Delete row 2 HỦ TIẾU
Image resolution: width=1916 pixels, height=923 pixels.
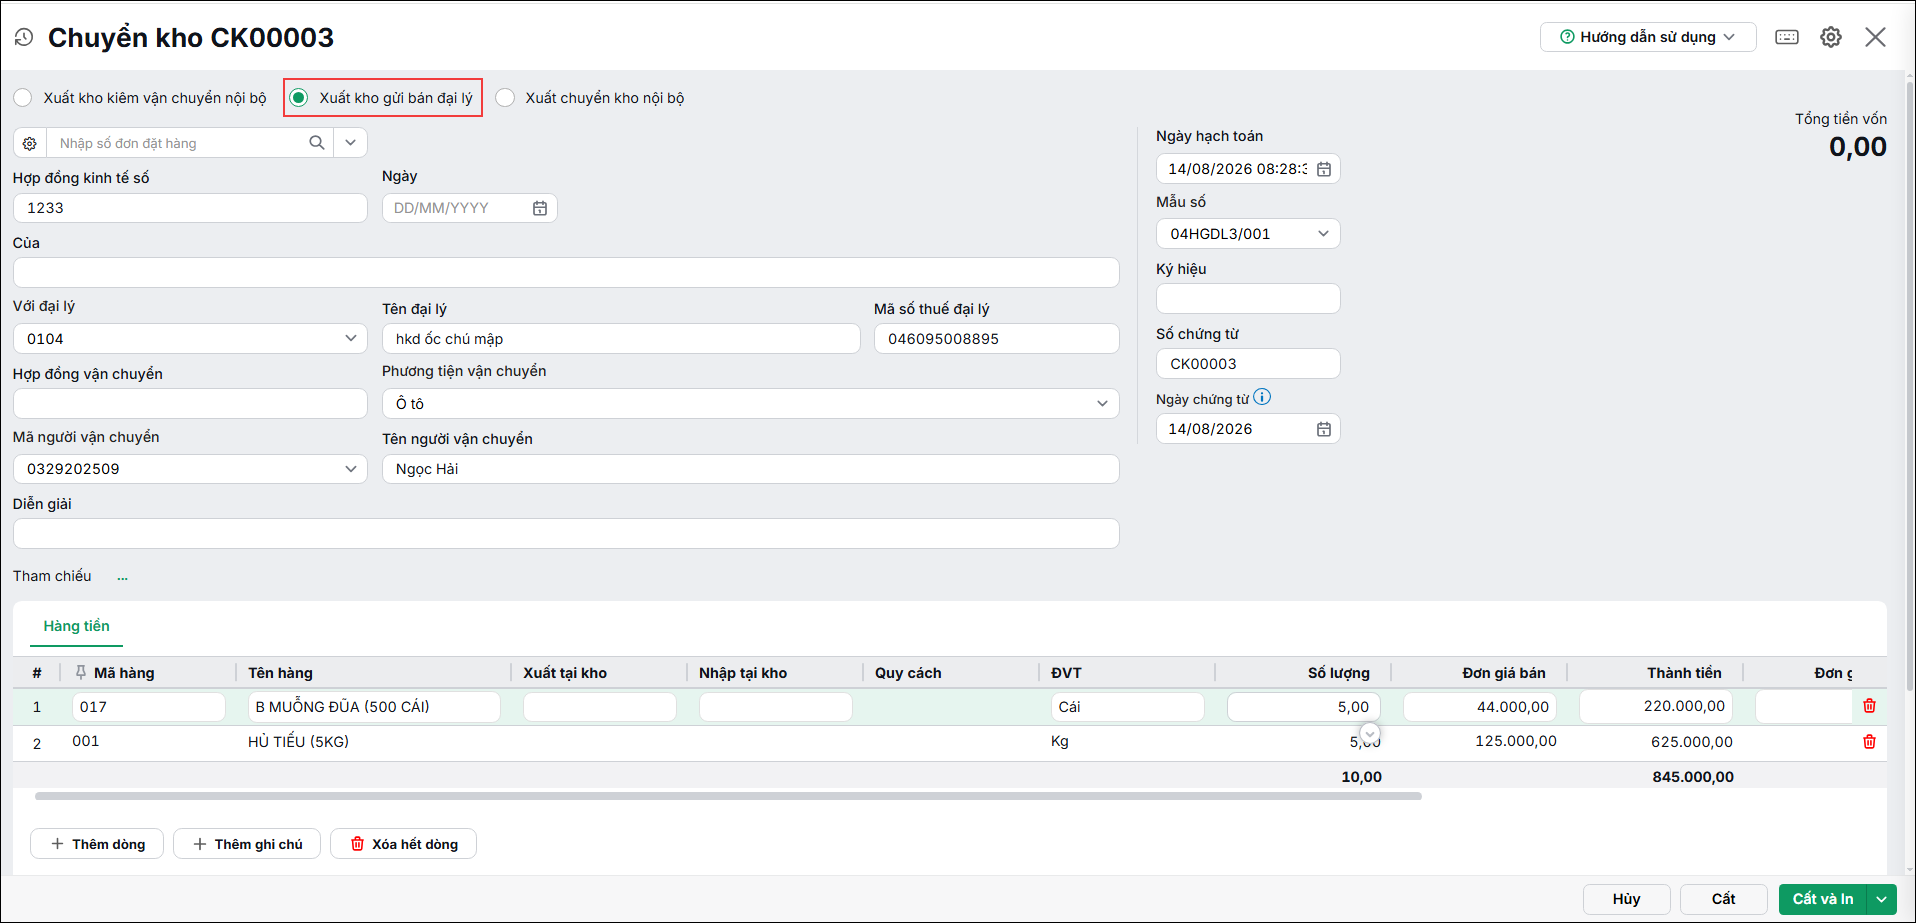[1869, 742]
